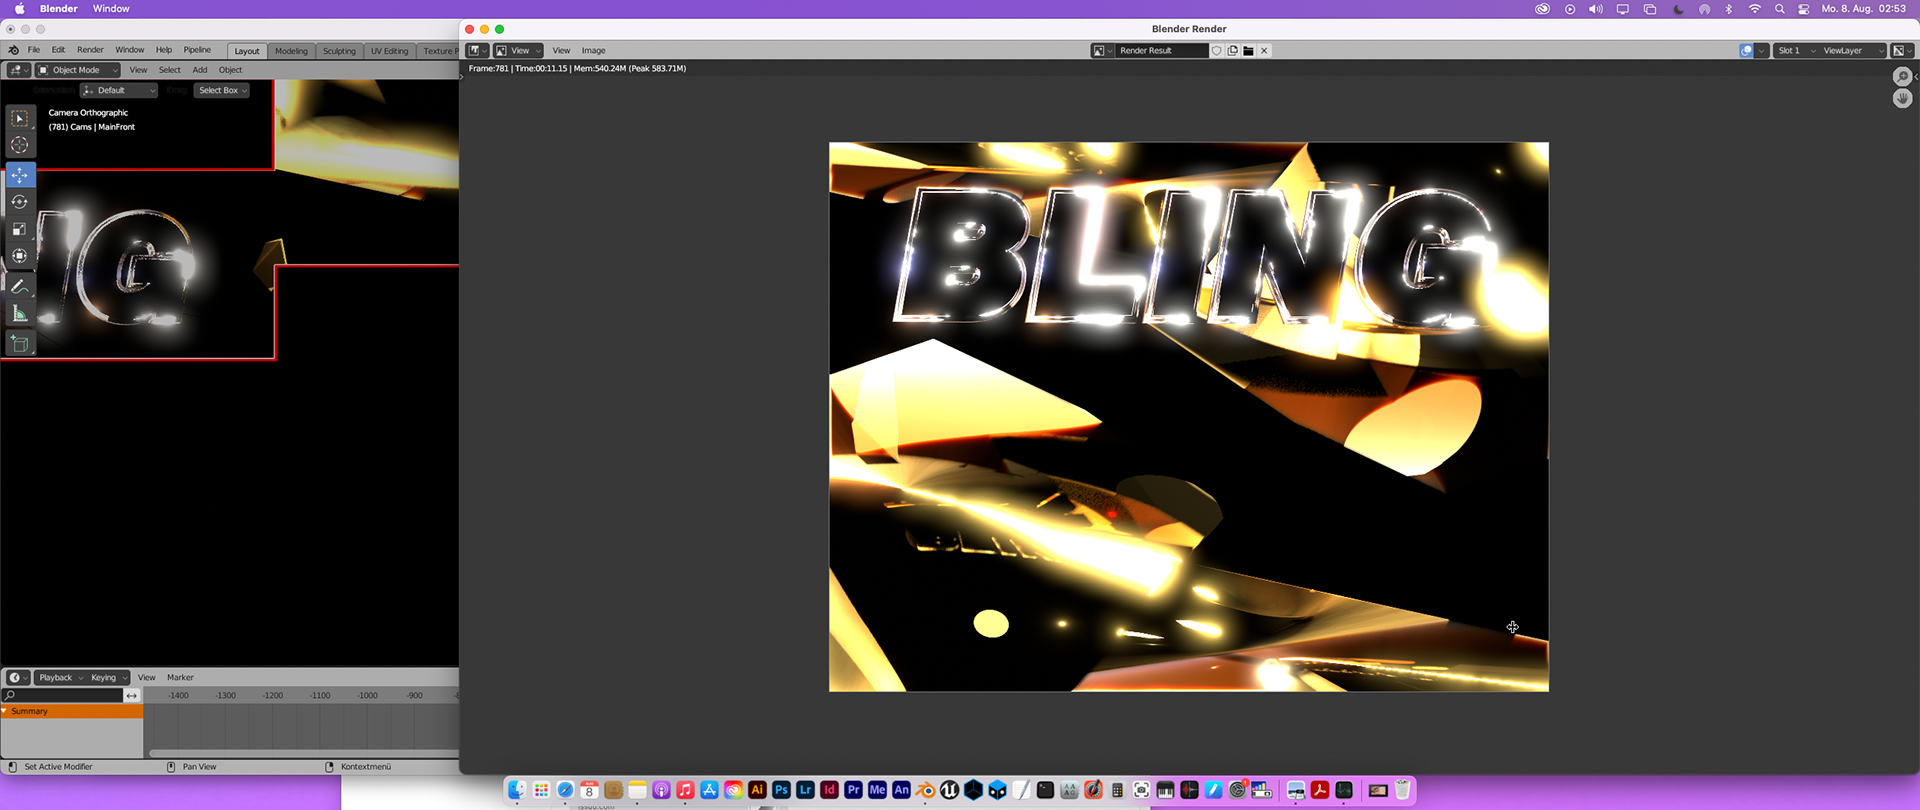
Task: Select the Measure tool
Action: pyautogui.click(x=19, y=314)
